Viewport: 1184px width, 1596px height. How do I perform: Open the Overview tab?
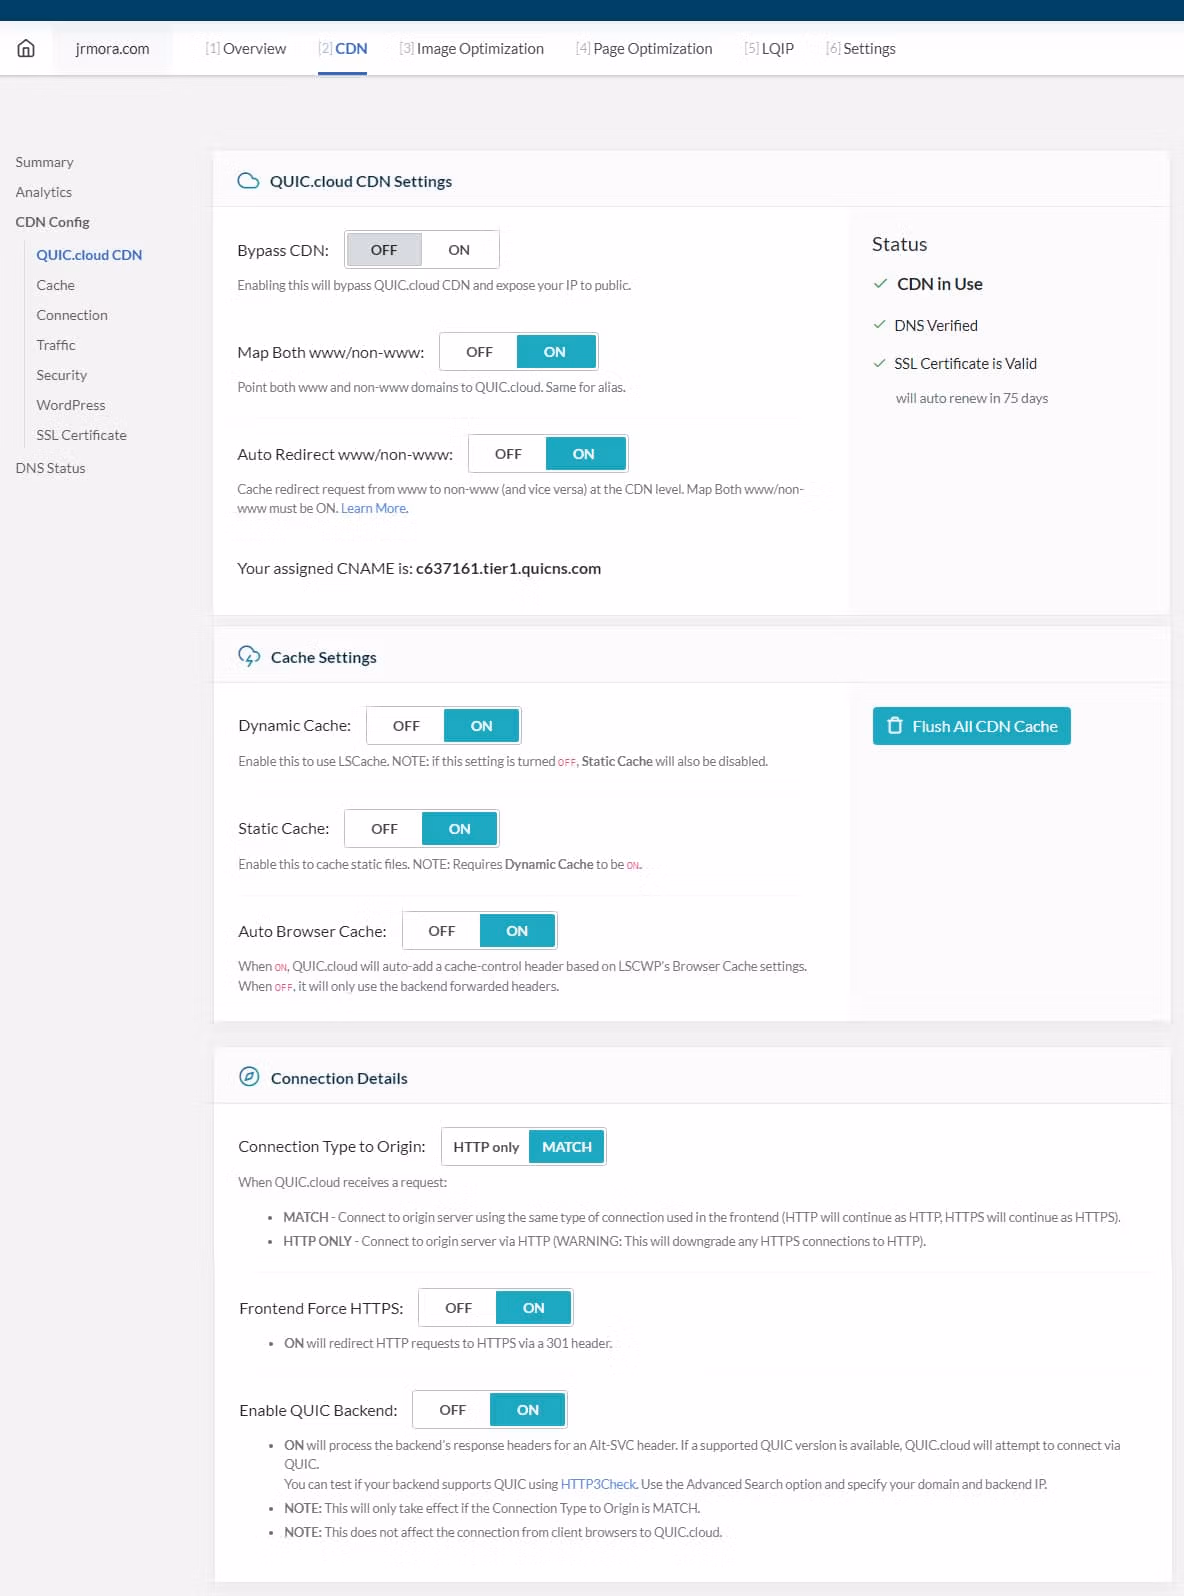point(246,48)
